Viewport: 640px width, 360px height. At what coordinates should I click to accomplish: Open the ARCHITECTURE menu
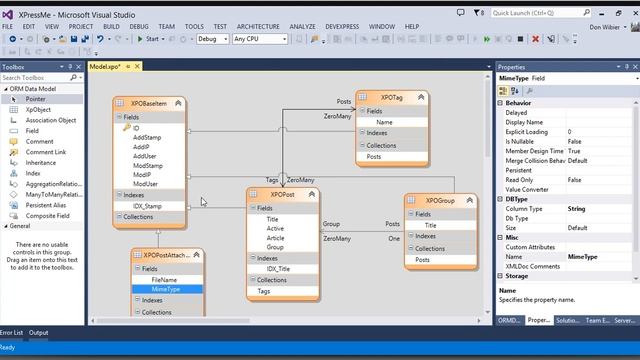pyautogui.click(x=258, y=27)
